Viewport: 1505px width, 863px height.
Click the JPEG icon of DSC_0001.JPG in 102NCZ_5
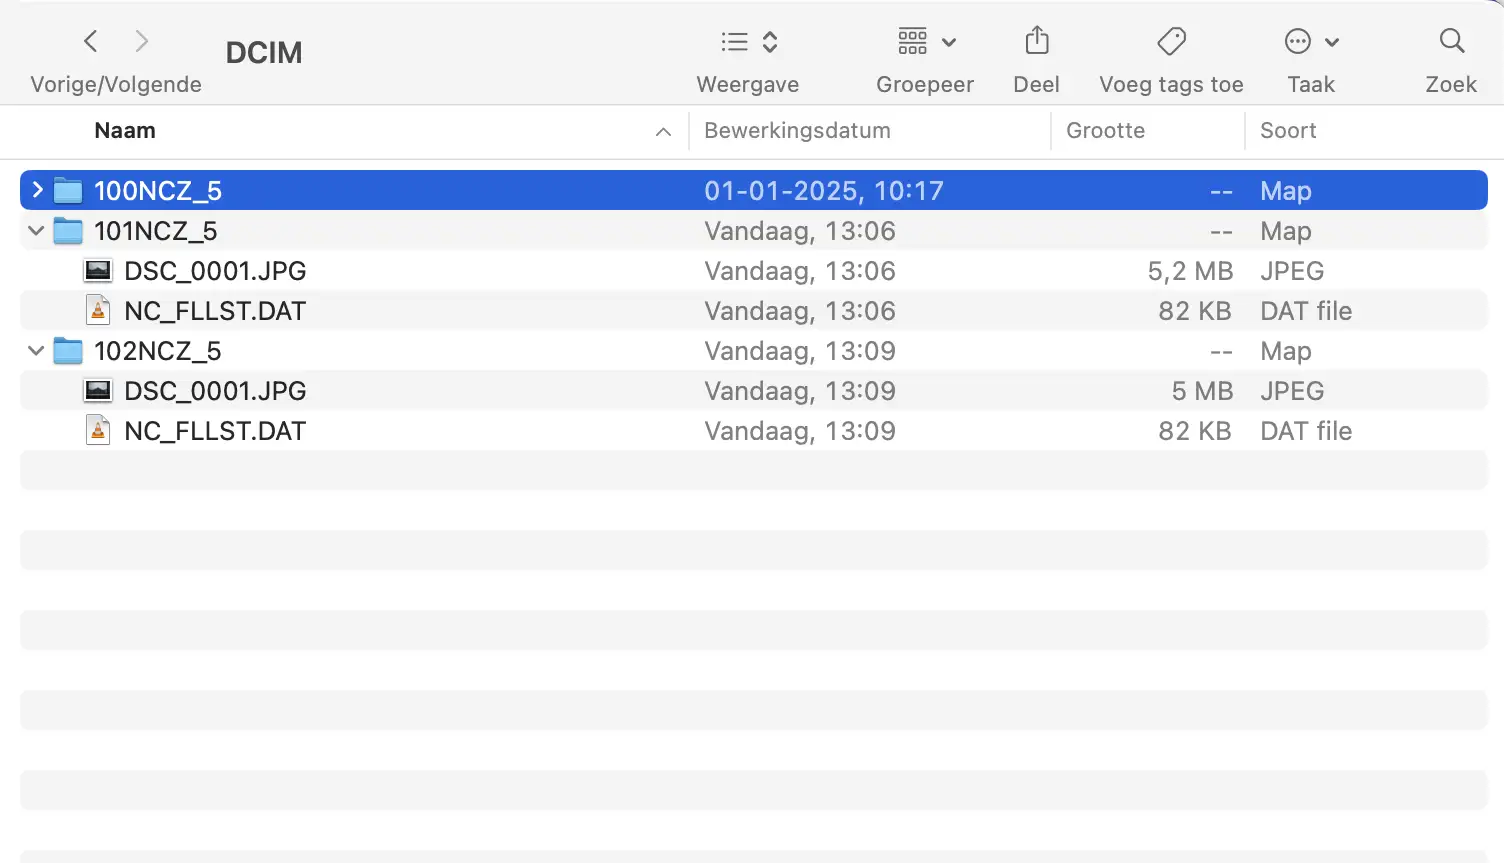point(98,391)
